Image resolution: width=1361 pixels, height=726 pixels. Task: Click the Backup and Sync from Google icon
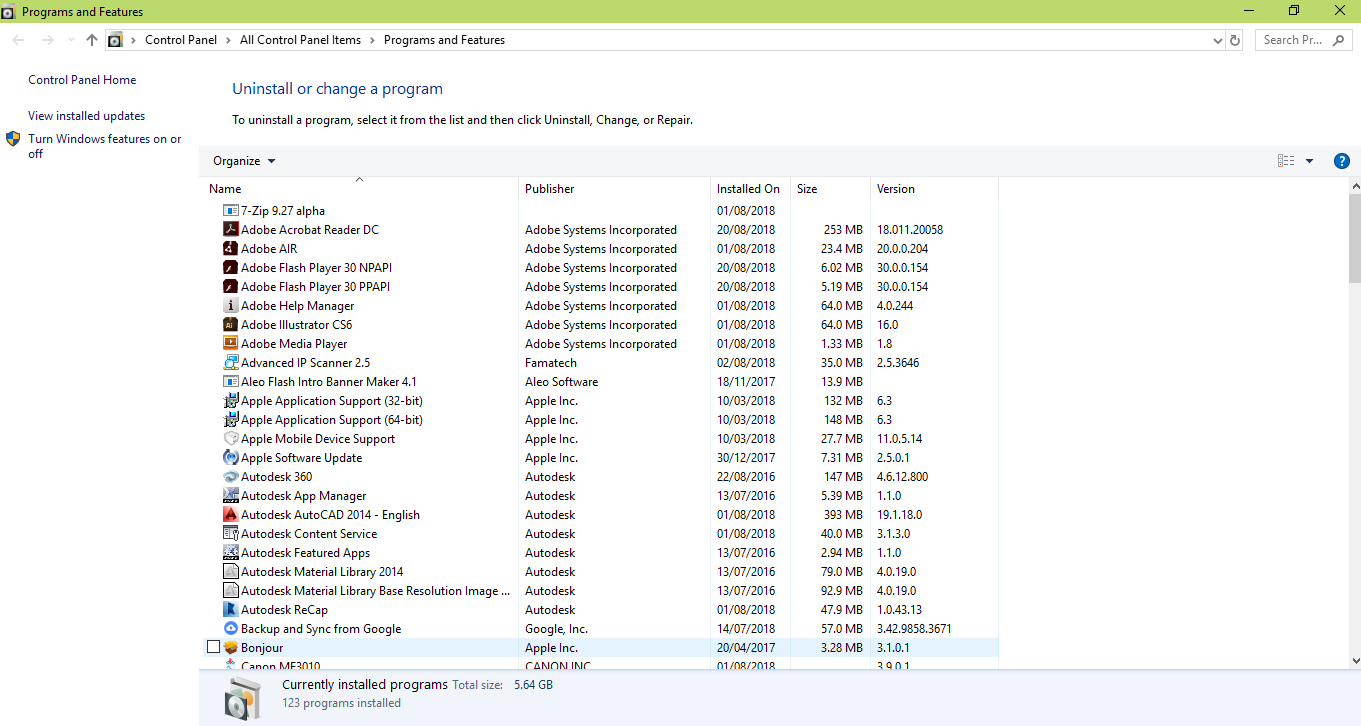coord(229,628)
